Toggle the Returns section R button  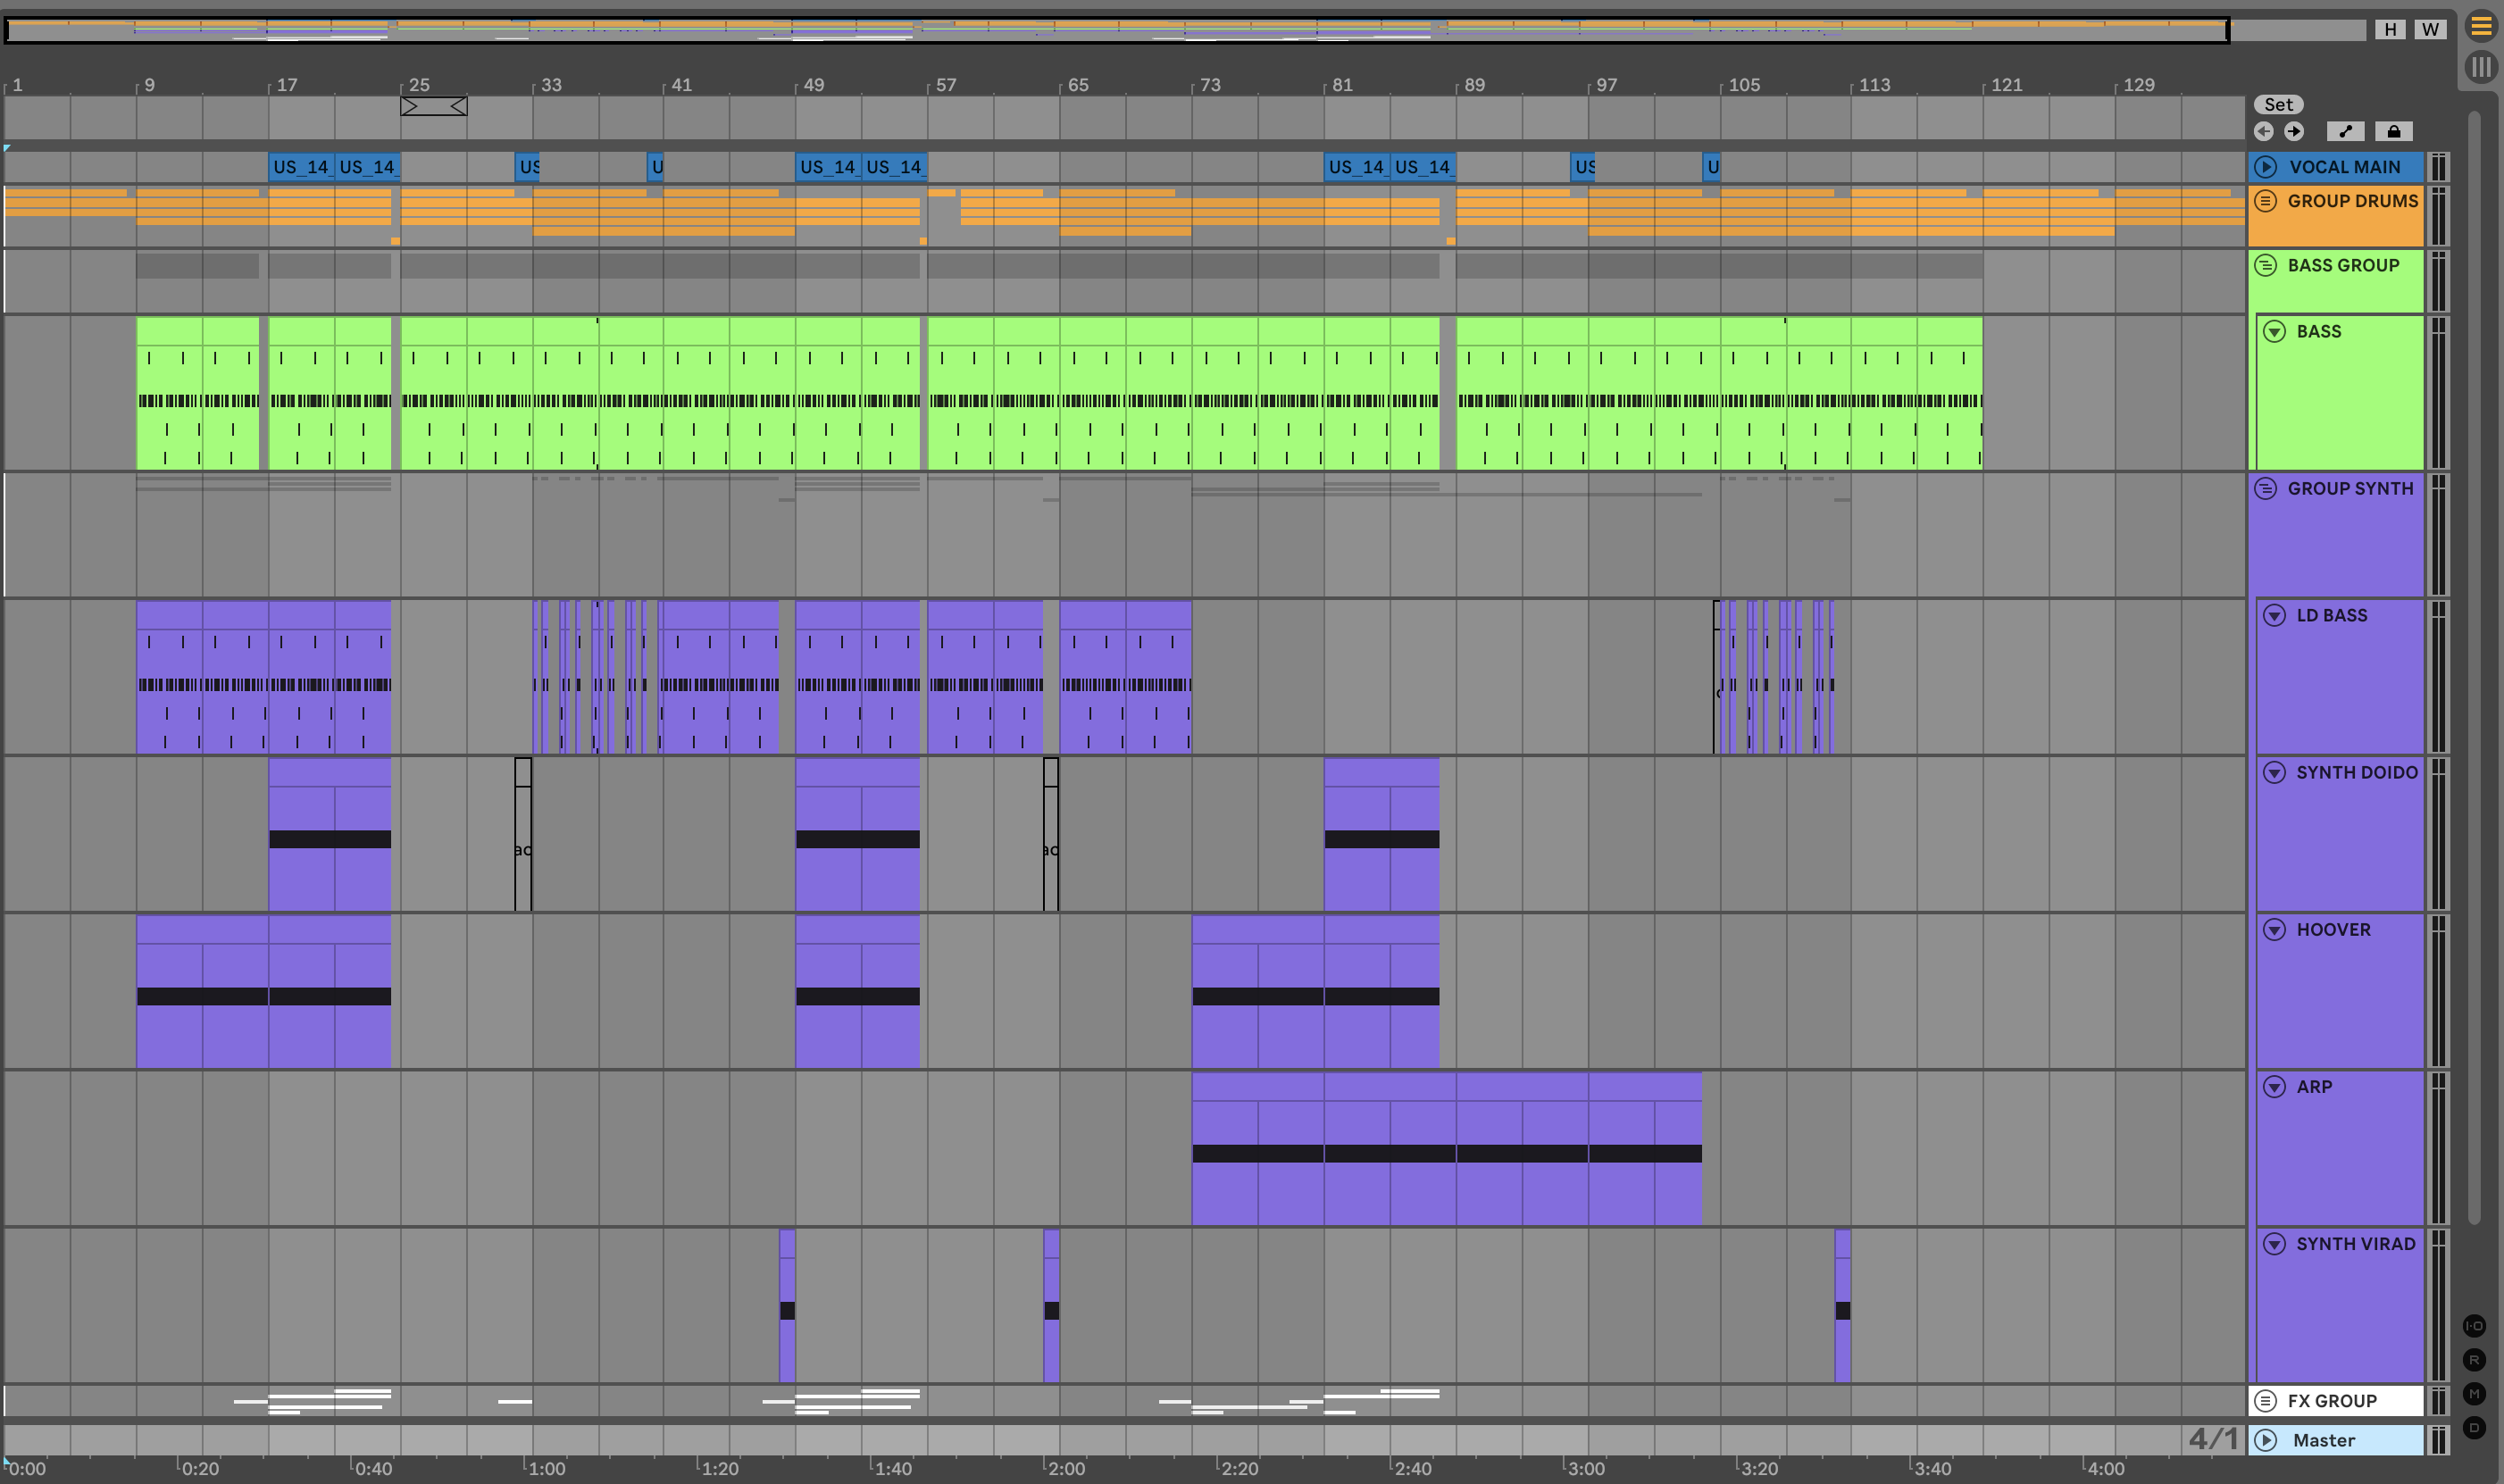pyautogui.click(x=2474, y=1360)
